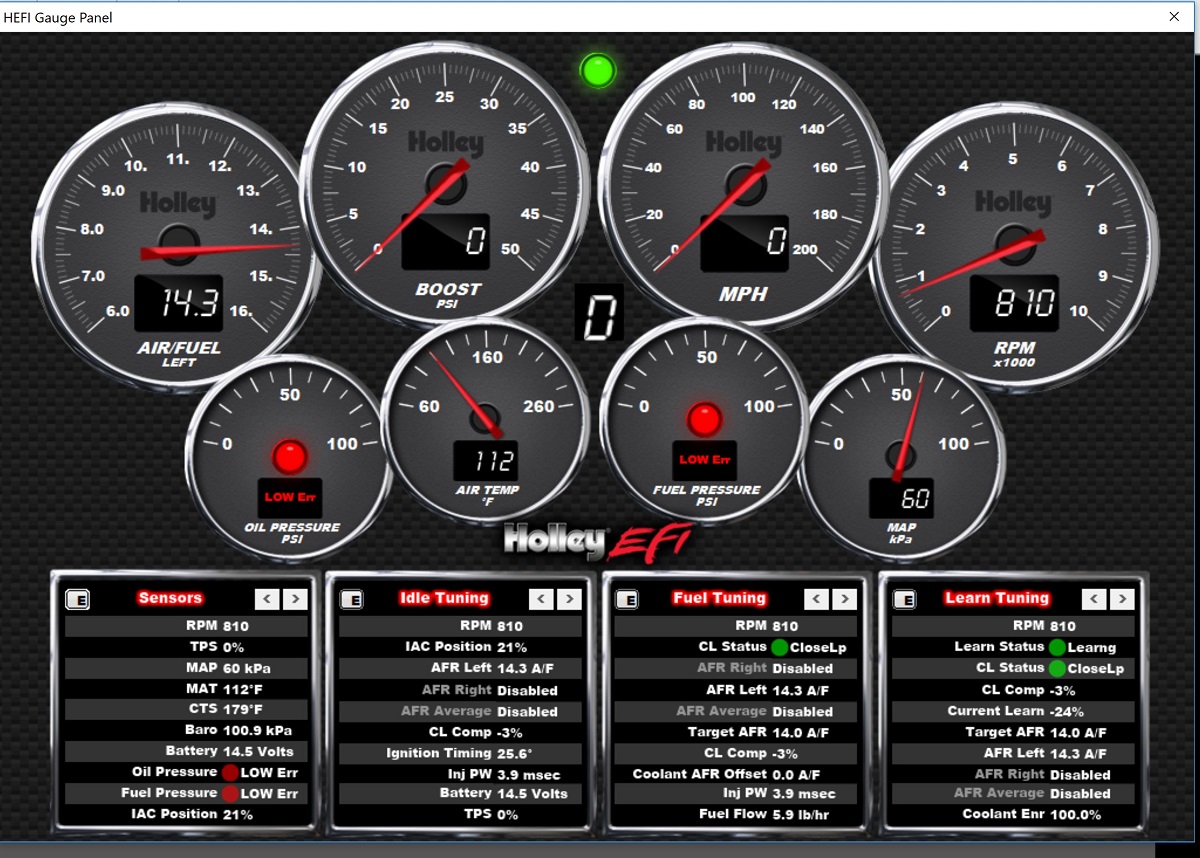This screenshot has height=858, width=1200.
Task: Select the Baro 100.9 kPa row in Sensors
Action: [187, 731]
